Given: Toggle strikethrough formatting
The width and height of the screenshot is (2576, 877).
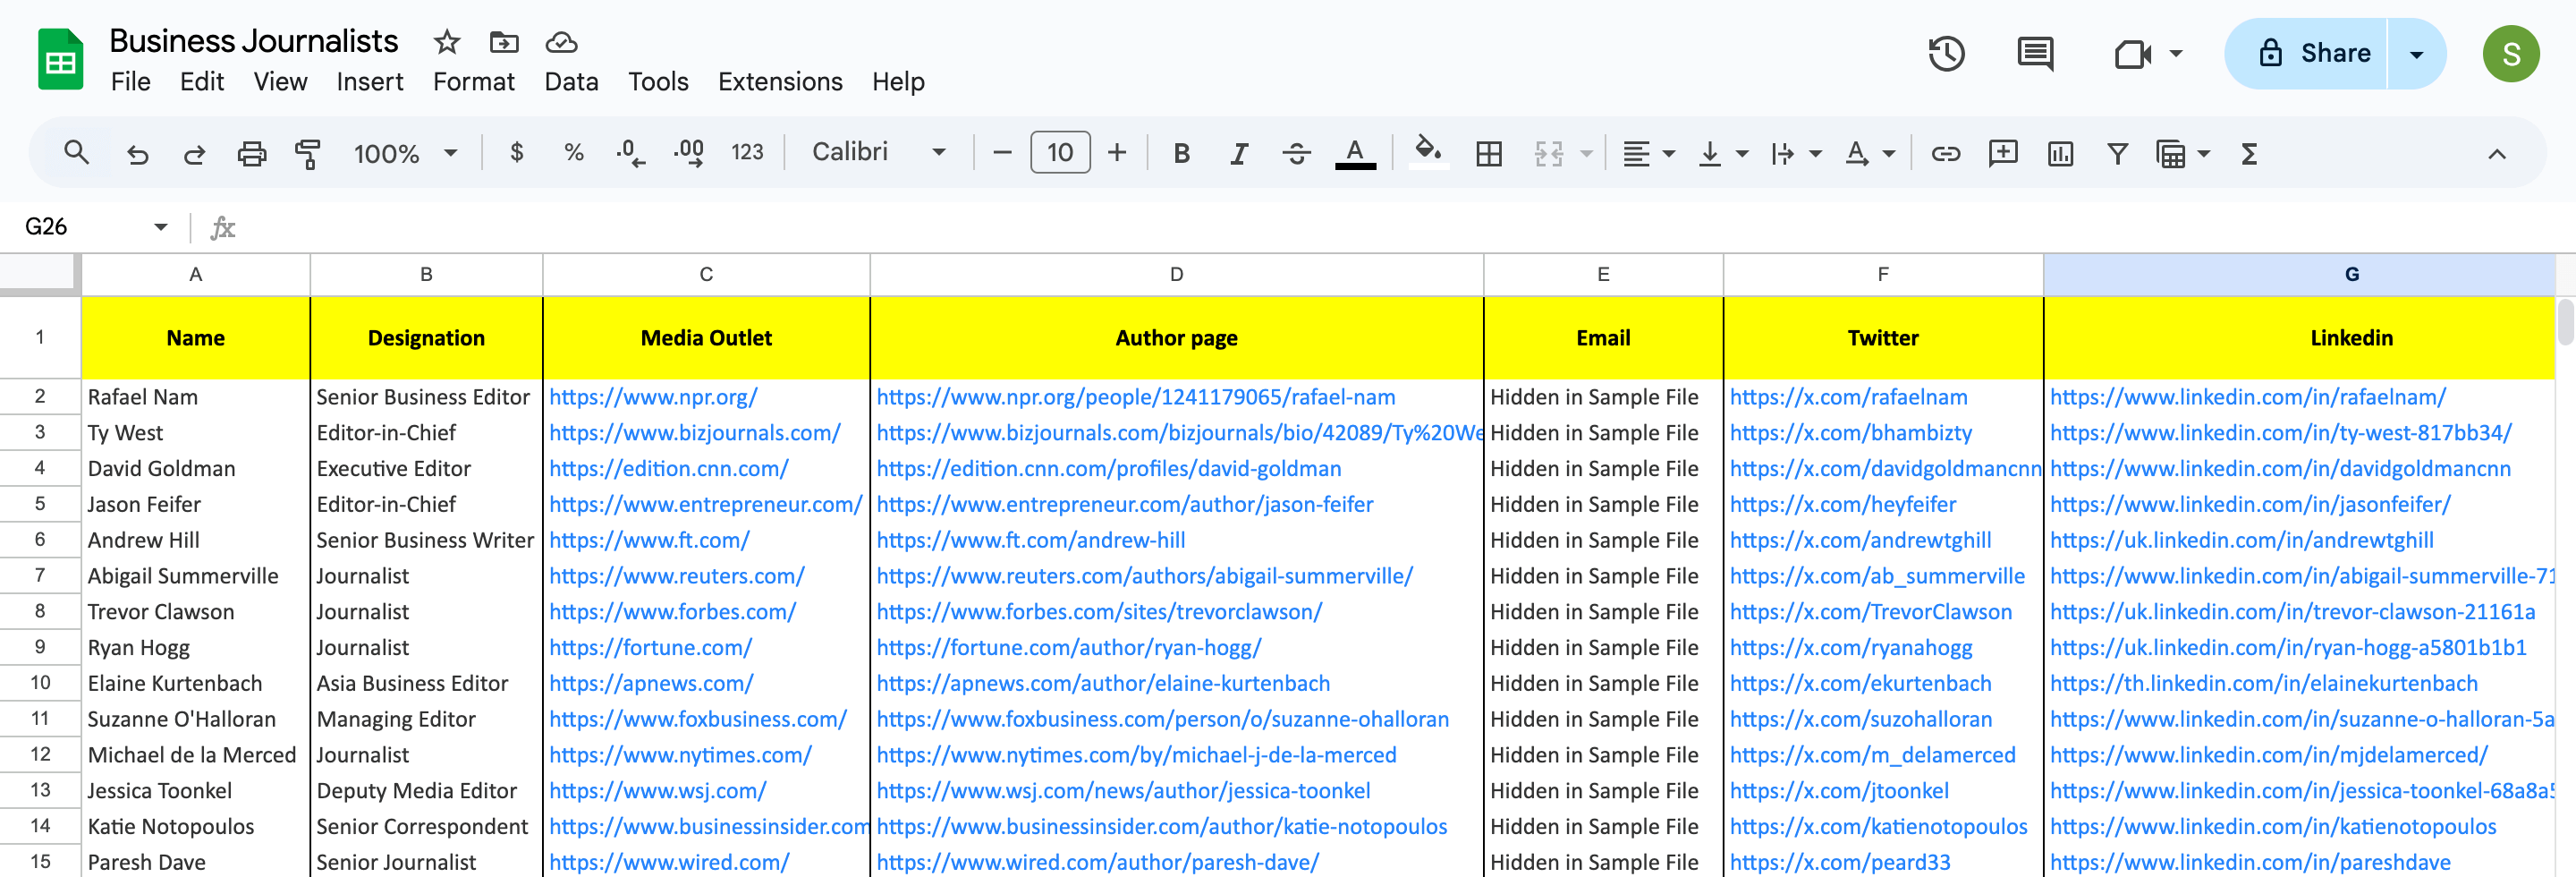Looking at the screenshot, I should coord(1296,153).
